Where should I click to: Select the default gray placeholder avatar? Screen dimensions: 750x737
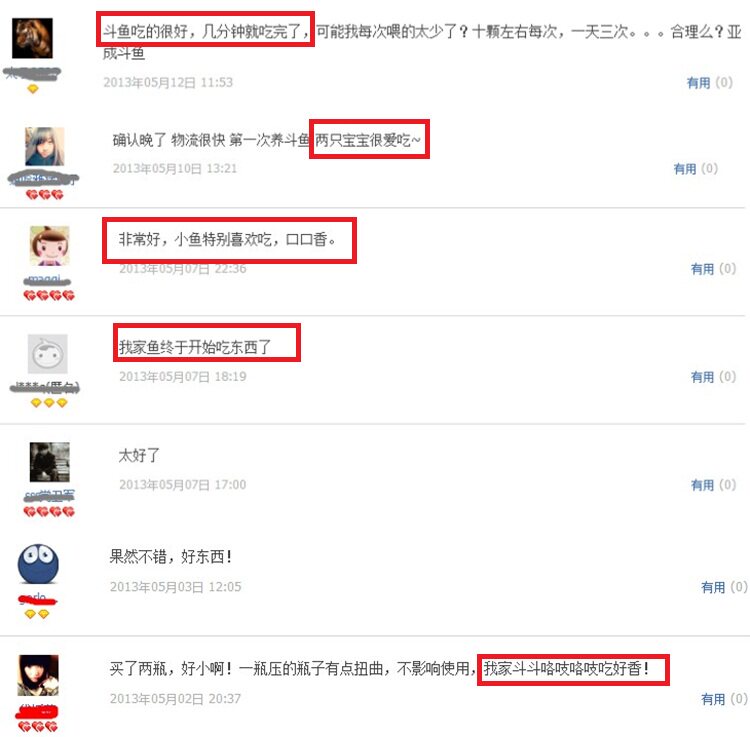click(x=47, y=354)
